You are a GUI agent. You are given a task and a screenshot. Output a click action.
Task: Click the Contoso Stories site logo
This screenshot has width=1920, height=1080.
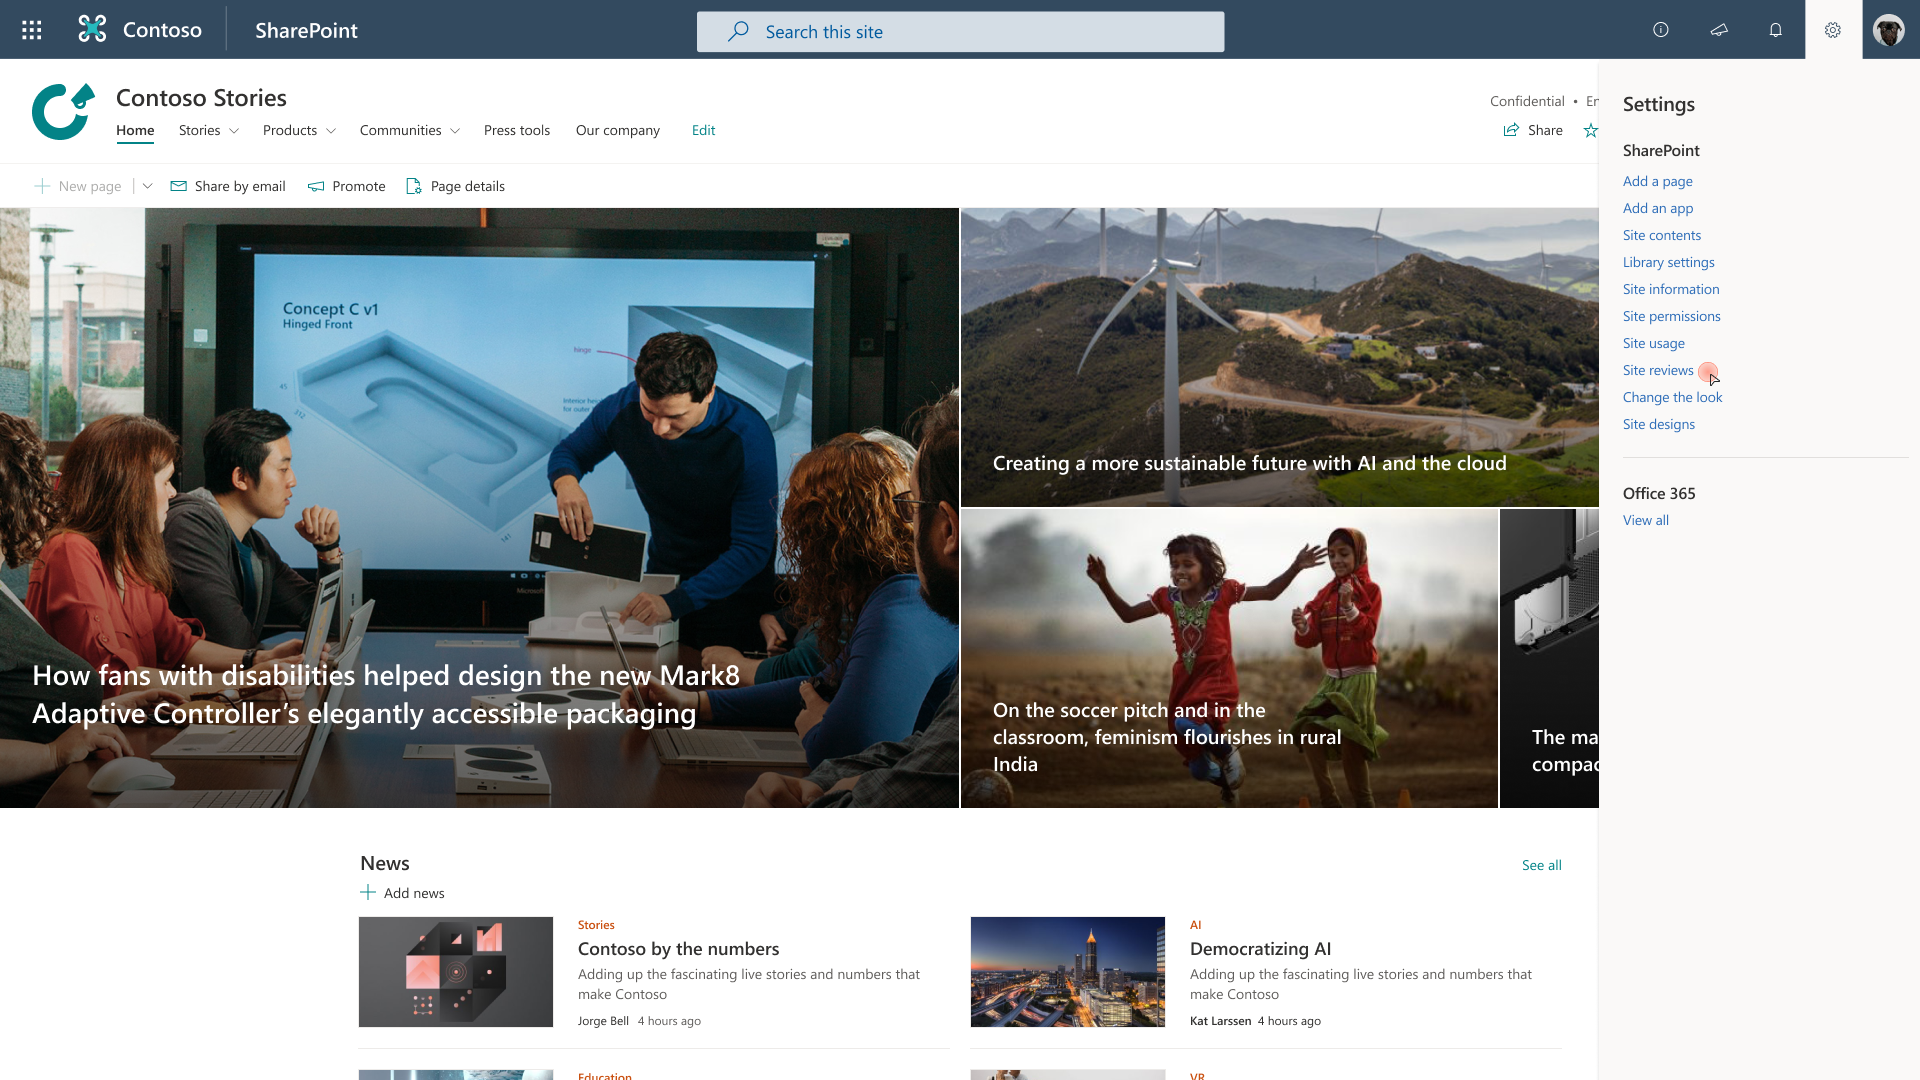63,111
